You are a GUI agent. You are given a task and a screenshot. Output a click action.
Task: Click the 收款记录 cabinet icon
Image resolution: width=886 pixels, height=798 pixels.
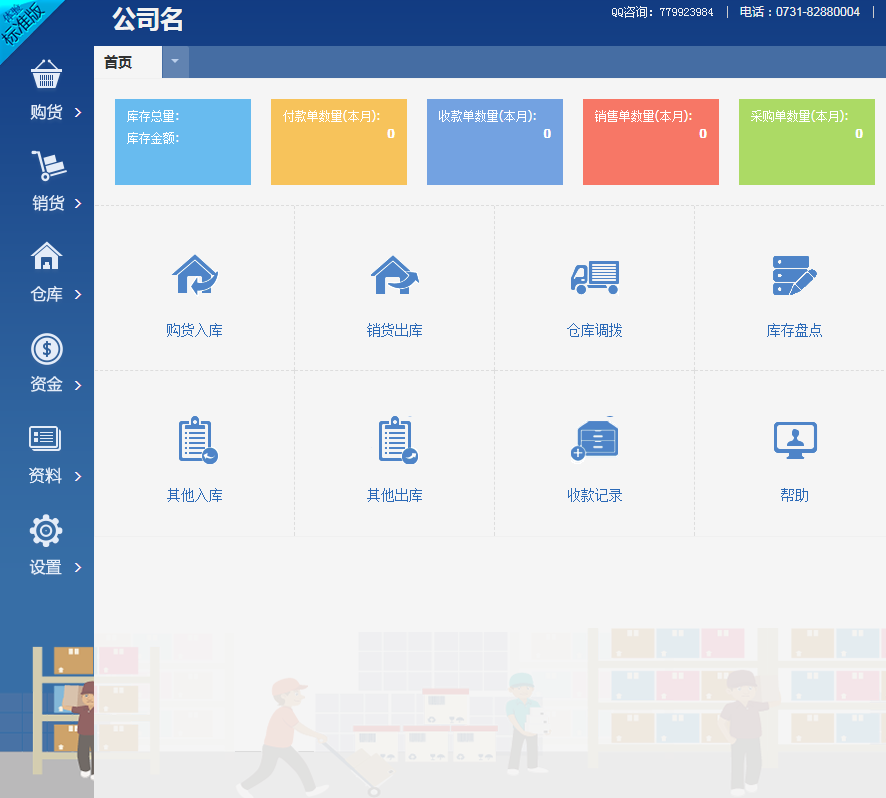click(x=594, y=440)
